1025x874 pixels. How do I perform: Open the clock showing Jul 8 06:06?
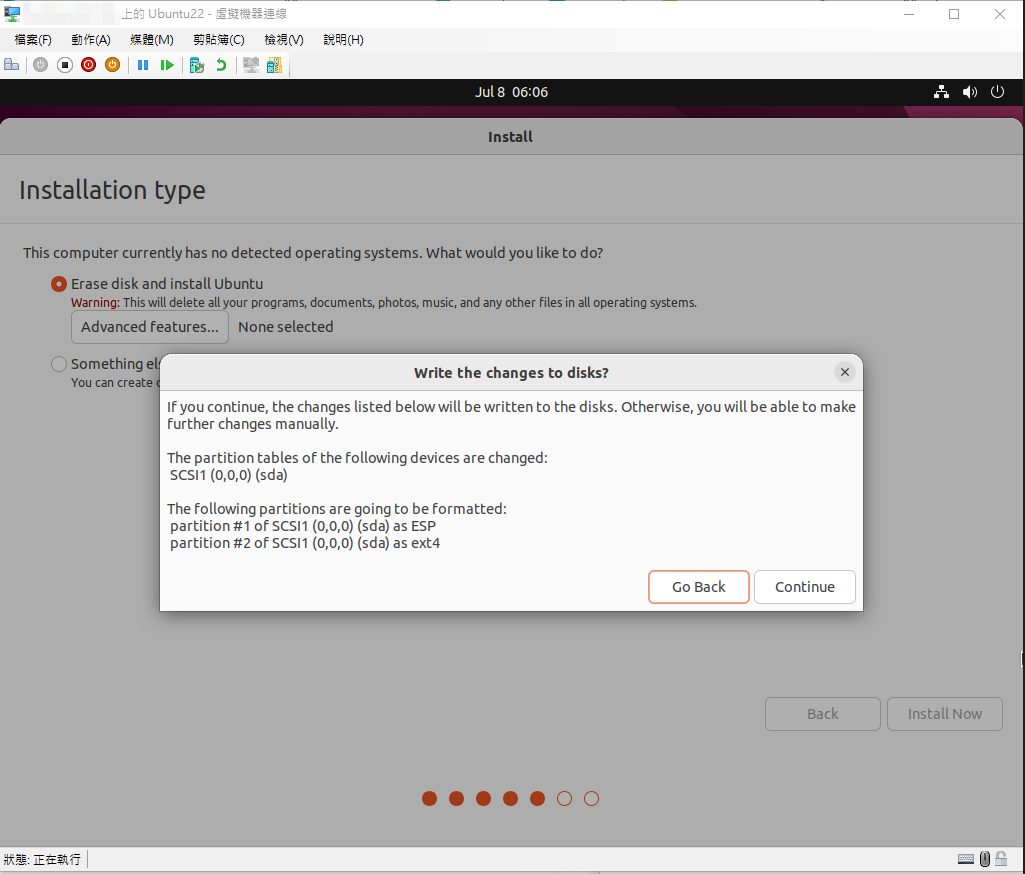(x=511, y=92)
